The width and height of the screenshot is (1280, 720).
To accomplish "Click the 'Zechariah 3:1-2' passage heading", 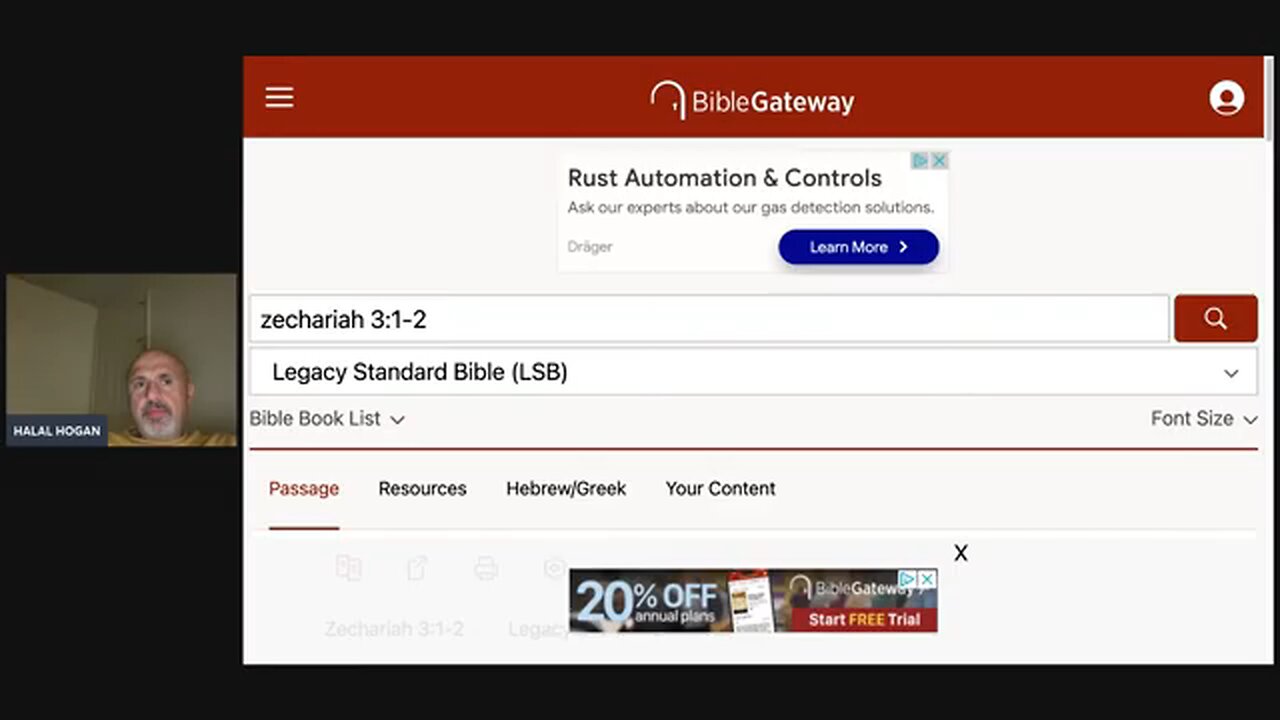I will [394, 629].
